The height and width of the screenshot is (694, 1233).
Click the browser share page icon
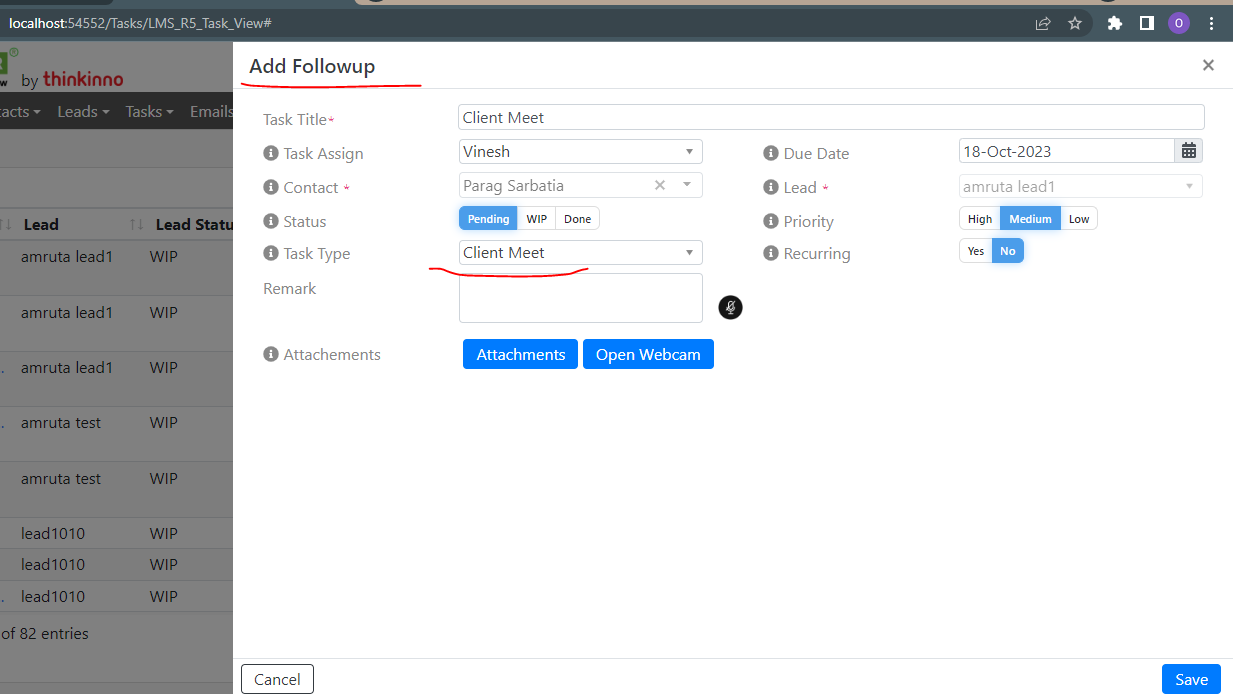click(x=1043, y=22)
